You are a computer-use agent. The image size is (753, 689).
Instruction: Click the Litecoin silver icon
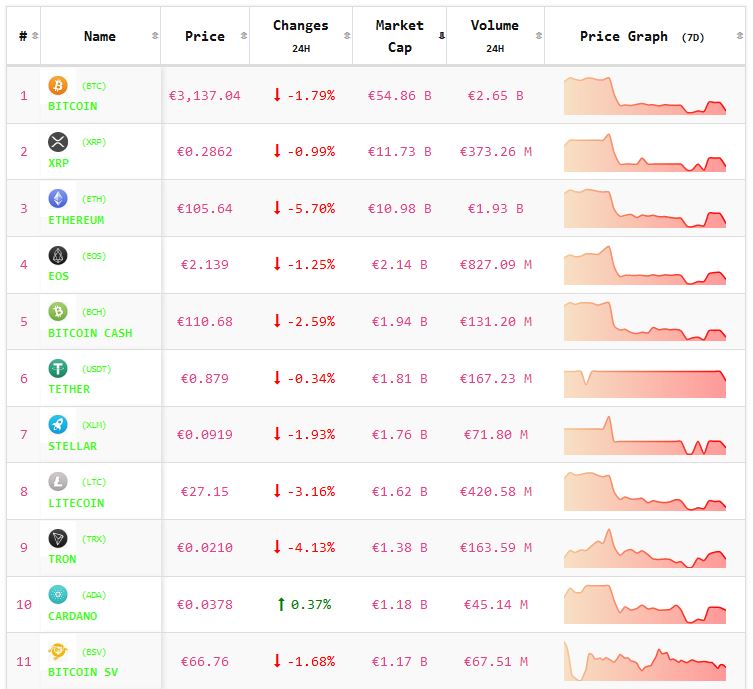[x=58, y=482]
